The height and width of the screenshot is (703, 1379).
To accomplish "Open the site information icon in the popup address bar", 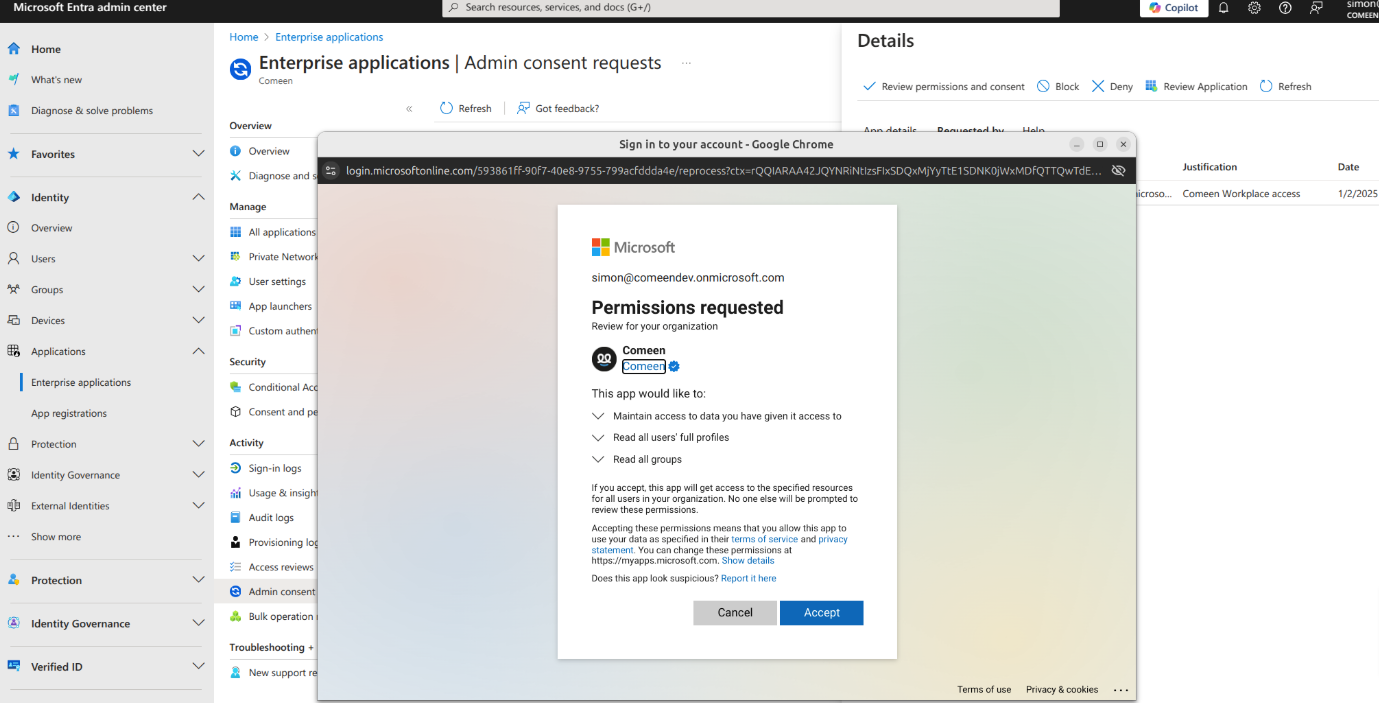I will click(x=331, y=171).
